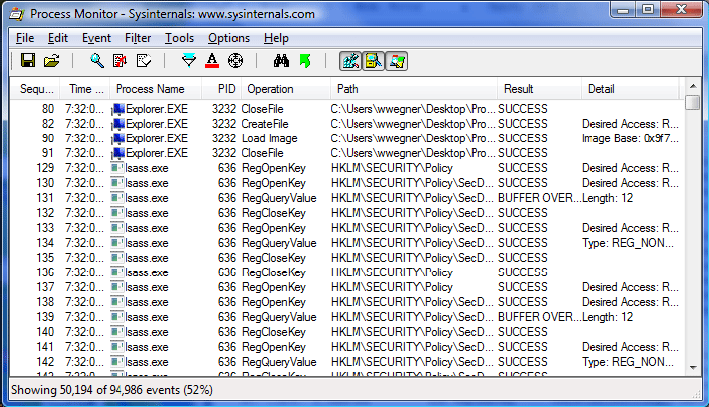The image size is (709, 407).
Task: Click the Save toolbar icon
Action: coord(28,60)
